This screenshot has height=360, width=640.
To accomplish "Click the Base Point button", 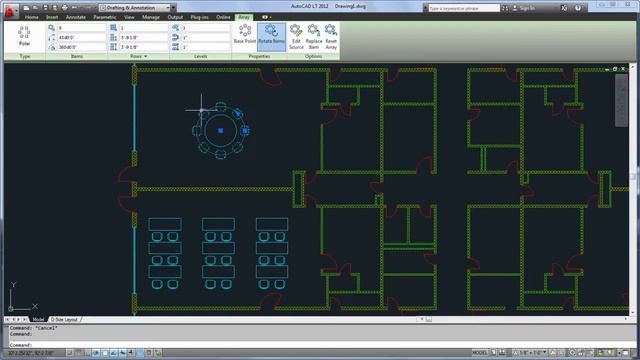I will coord(245,34).
